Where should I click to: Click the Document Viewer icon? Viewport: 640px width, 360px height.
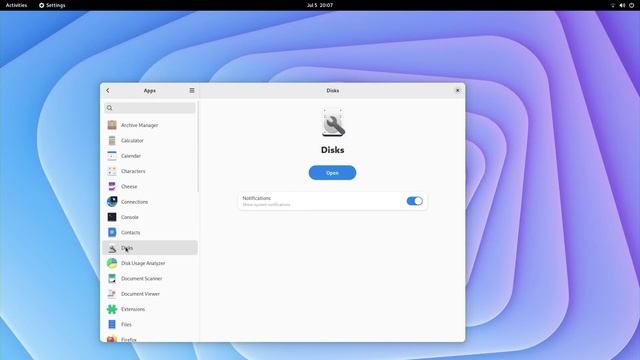pos(112,294)
